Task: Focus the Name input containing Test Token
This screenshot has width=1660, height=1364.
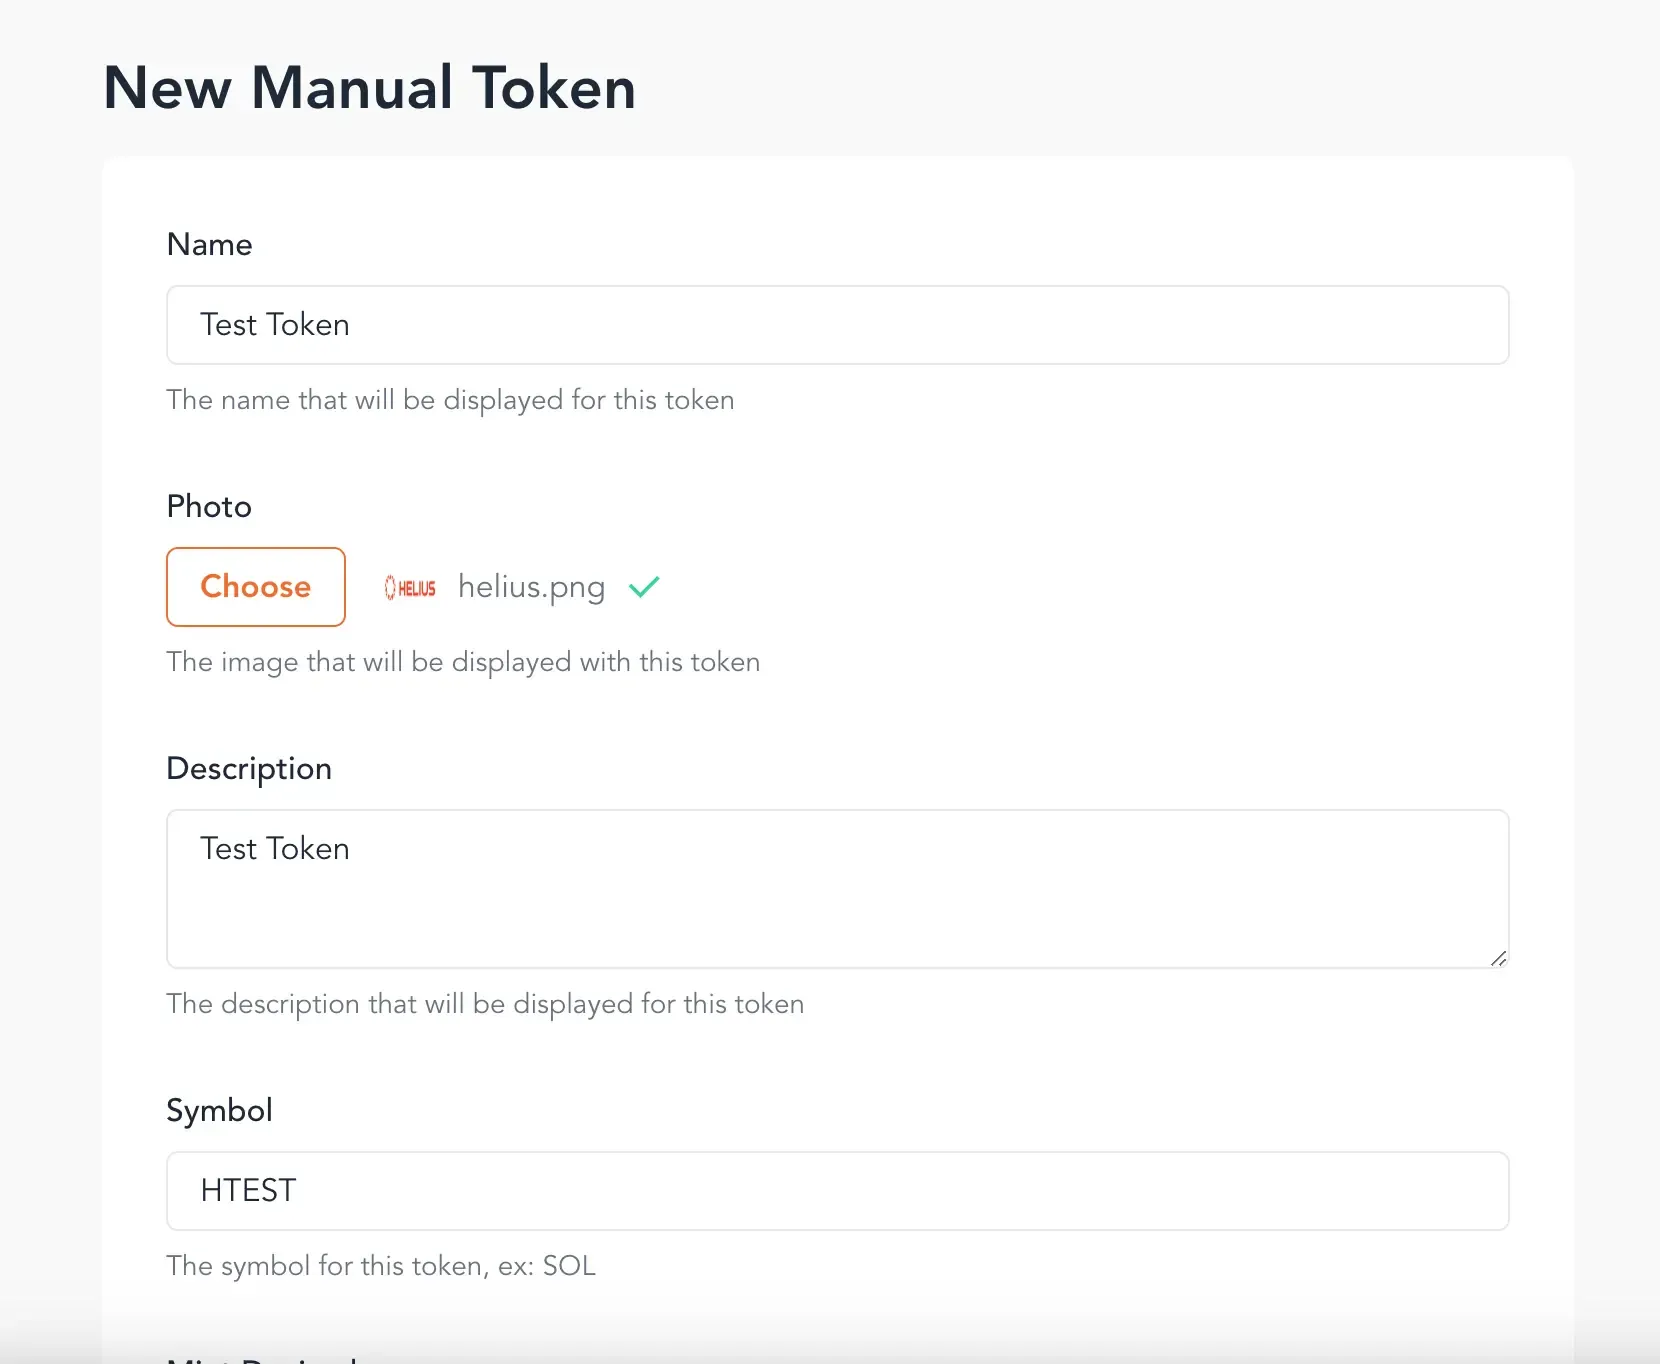Action: click(x=837, y=324)
